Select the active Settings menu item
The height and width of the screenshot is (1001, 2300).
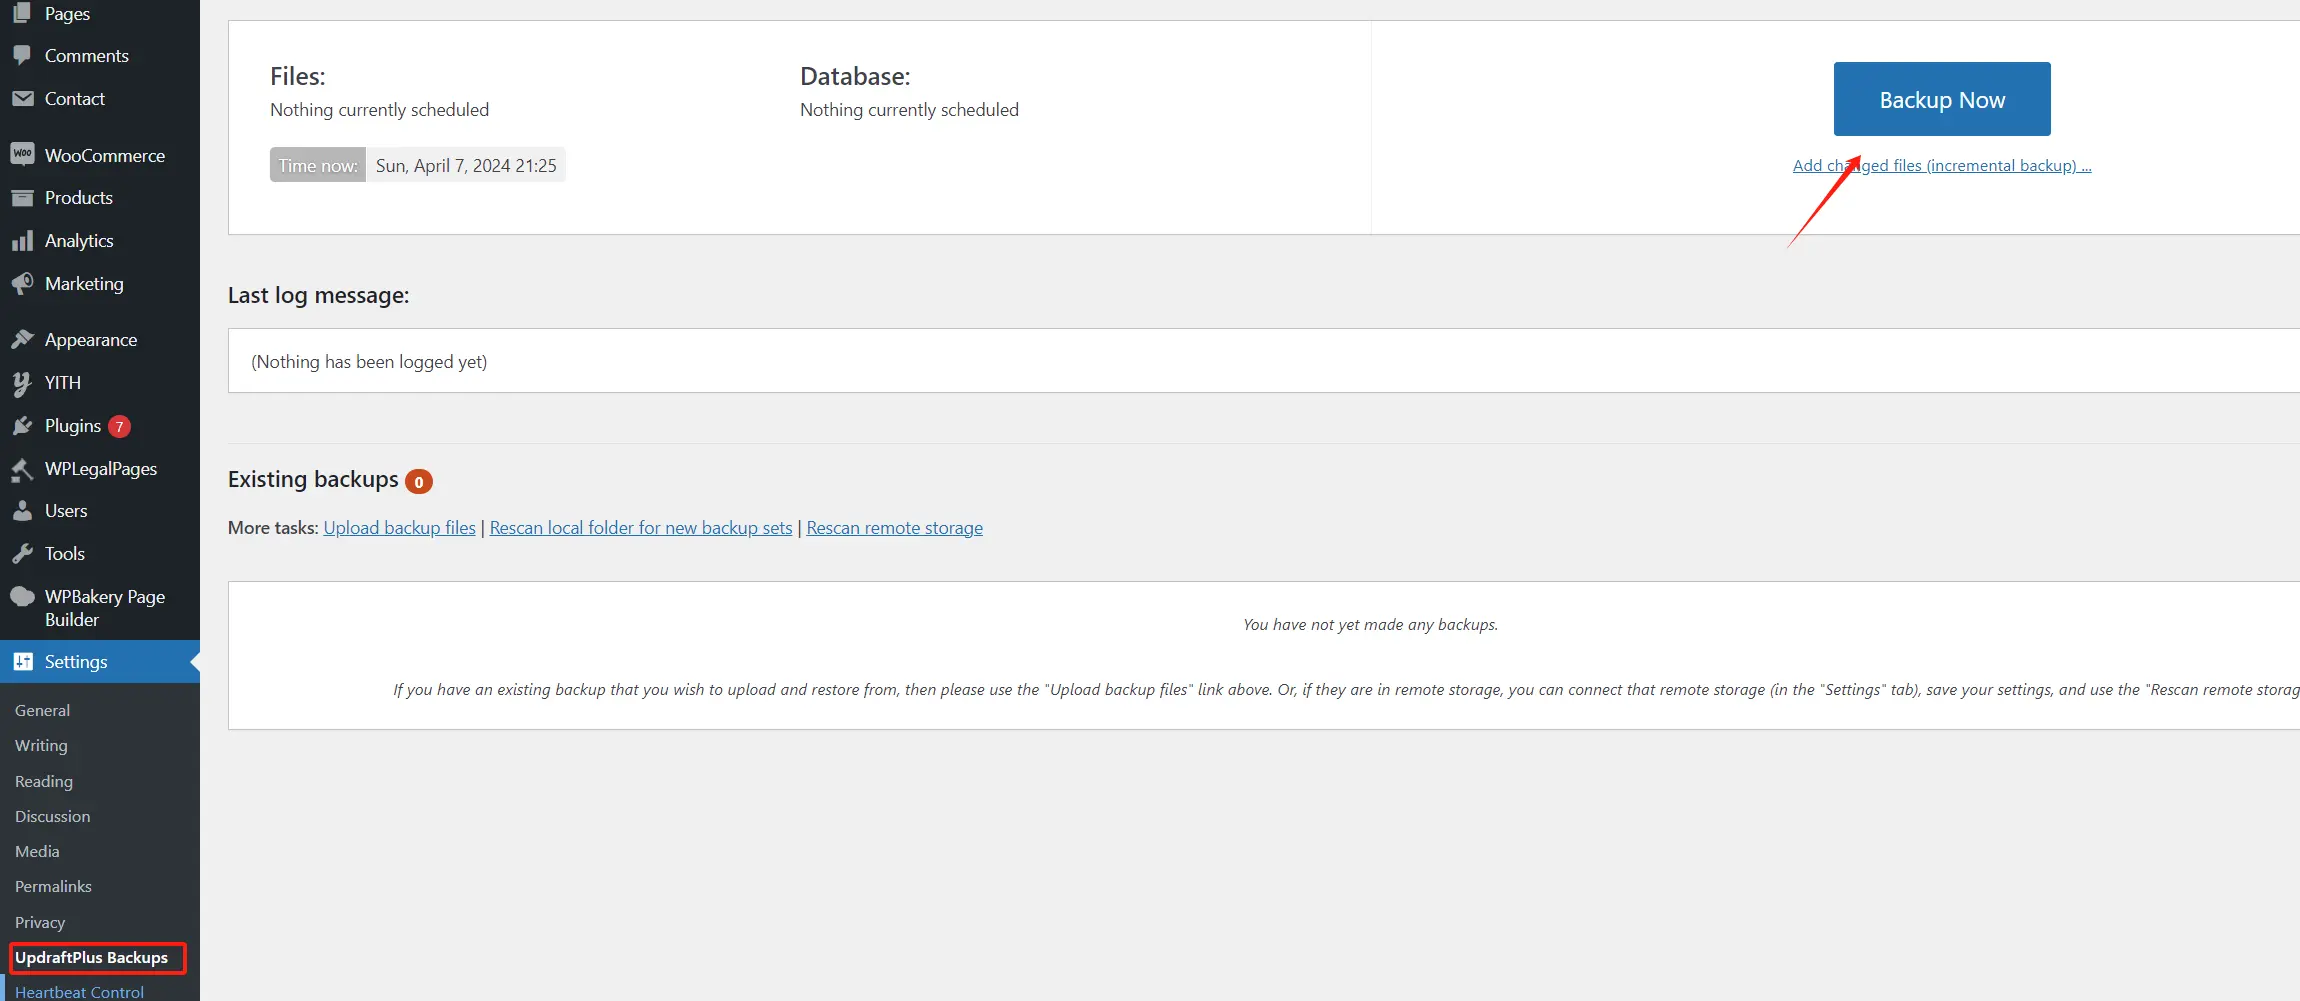tap(100, 662)
